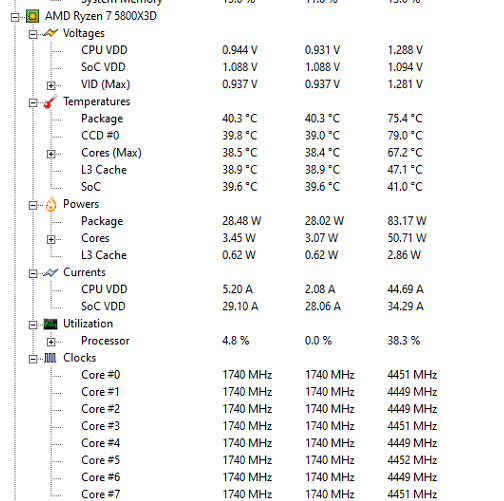This screenshot has width=504, height=501.
Task: Click the 4452 MHz Core #5 max value
Action: (412, 460)
